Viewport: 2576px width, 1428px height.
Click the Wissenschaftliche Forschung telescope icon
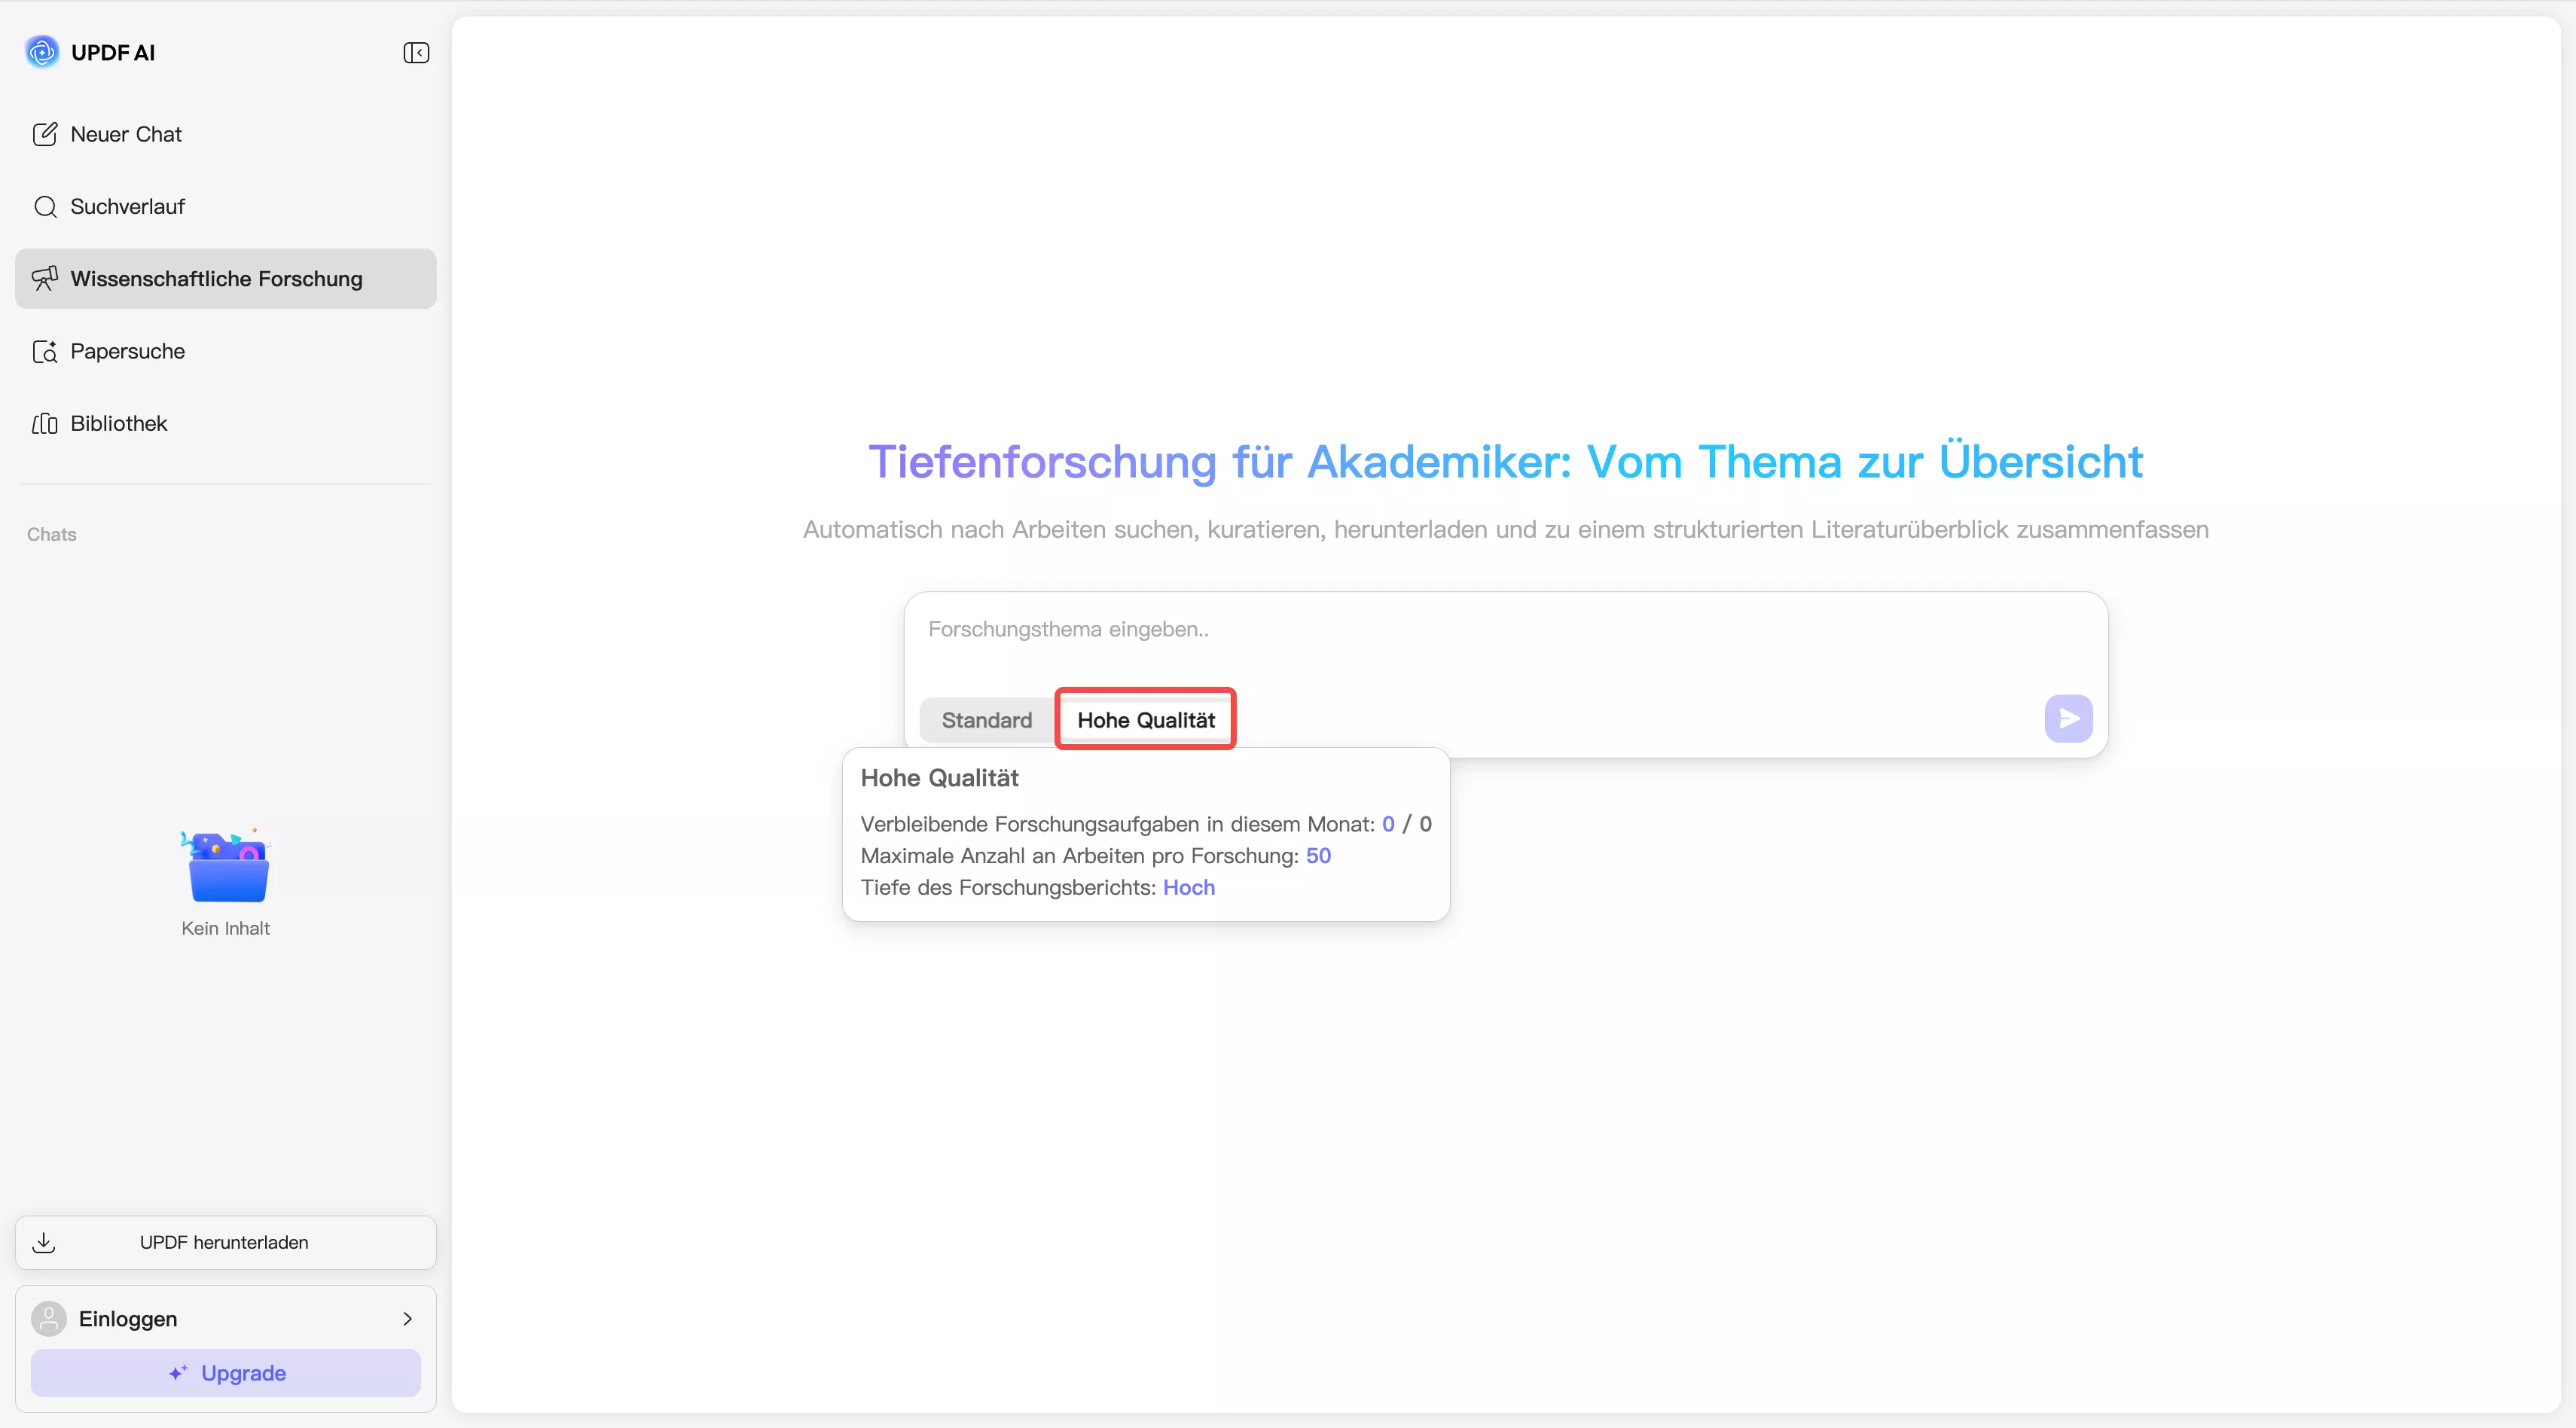pos(46,278)
